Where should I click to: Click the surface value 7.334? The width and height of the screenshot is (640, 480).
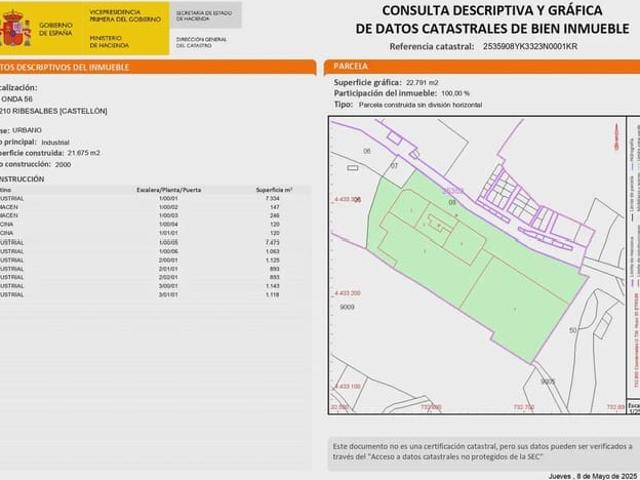click(x=272, y=198)
